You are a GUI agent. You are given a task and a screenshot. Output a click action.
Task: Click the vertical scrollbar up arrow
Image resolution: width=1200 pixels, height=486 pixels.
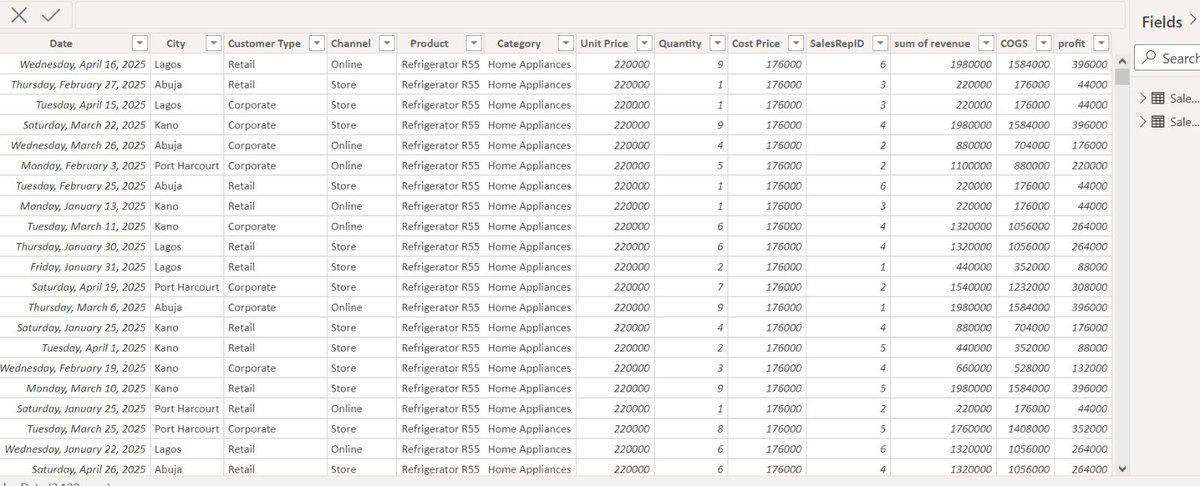point(1122,62)
